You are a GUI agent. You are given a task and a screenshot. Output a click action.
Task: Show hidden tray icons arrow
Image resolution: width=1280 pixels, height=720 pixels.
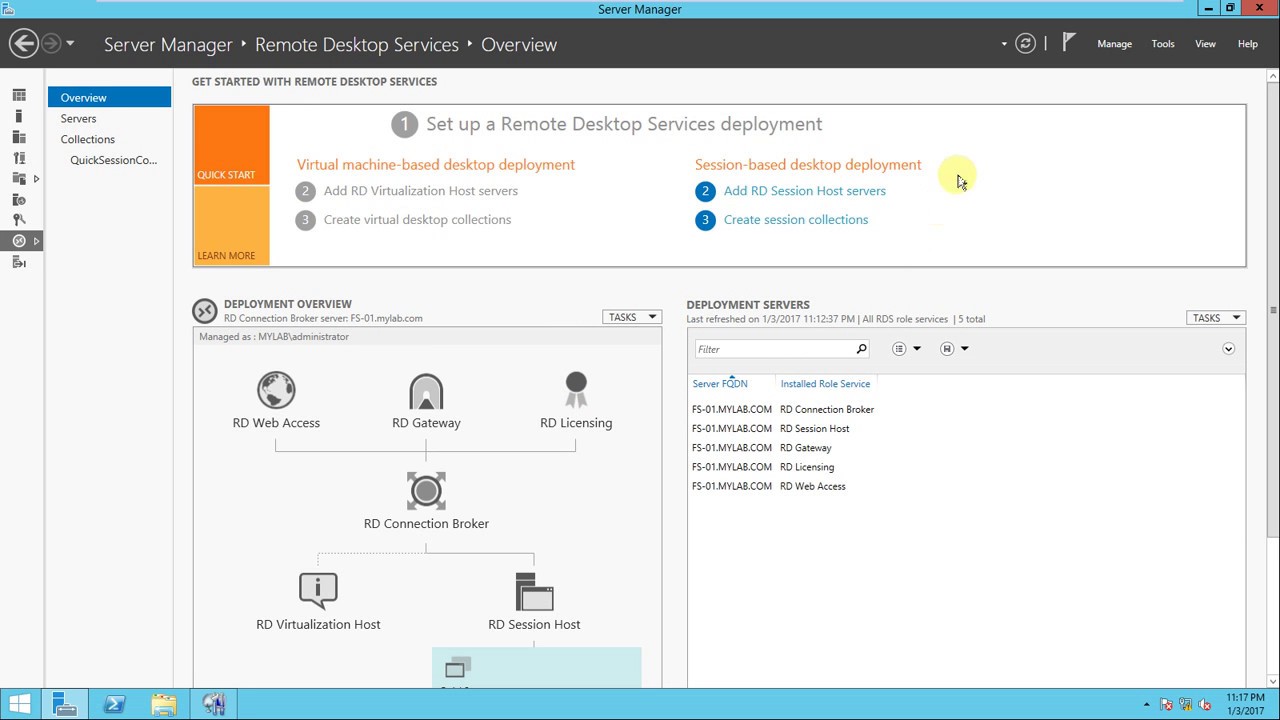[1146, 704]
